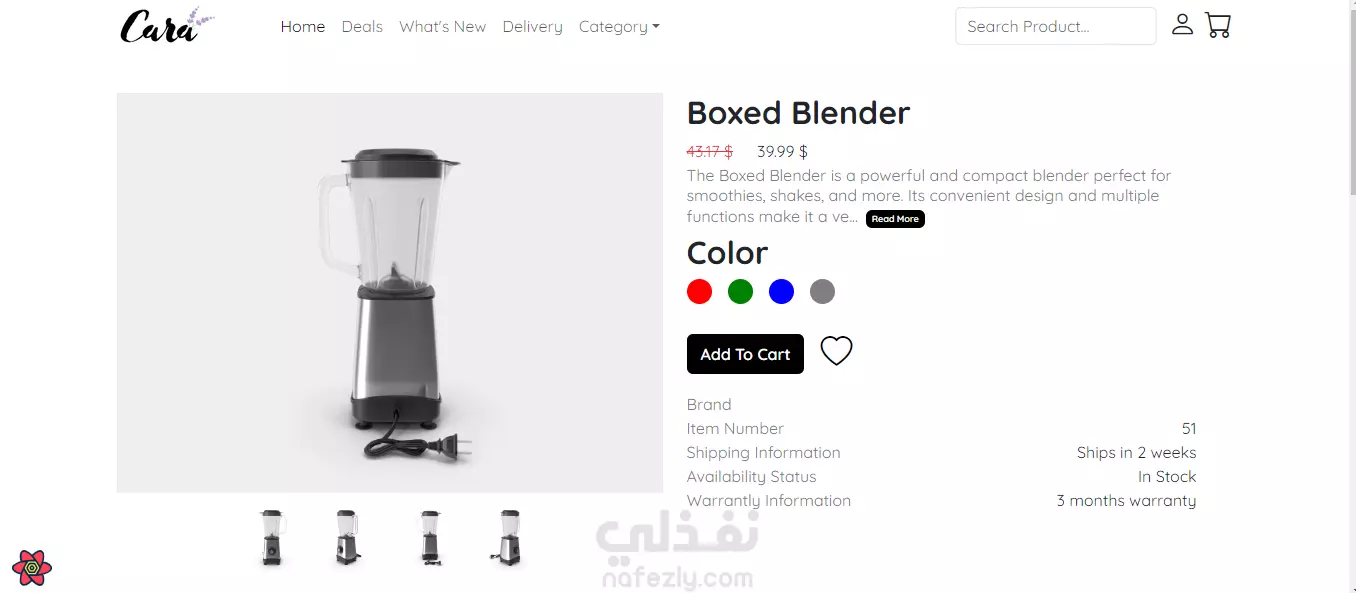The height and width of the screenshot is (593, 1356).
Task: Choose the green color option
Action: pos(740,292)
